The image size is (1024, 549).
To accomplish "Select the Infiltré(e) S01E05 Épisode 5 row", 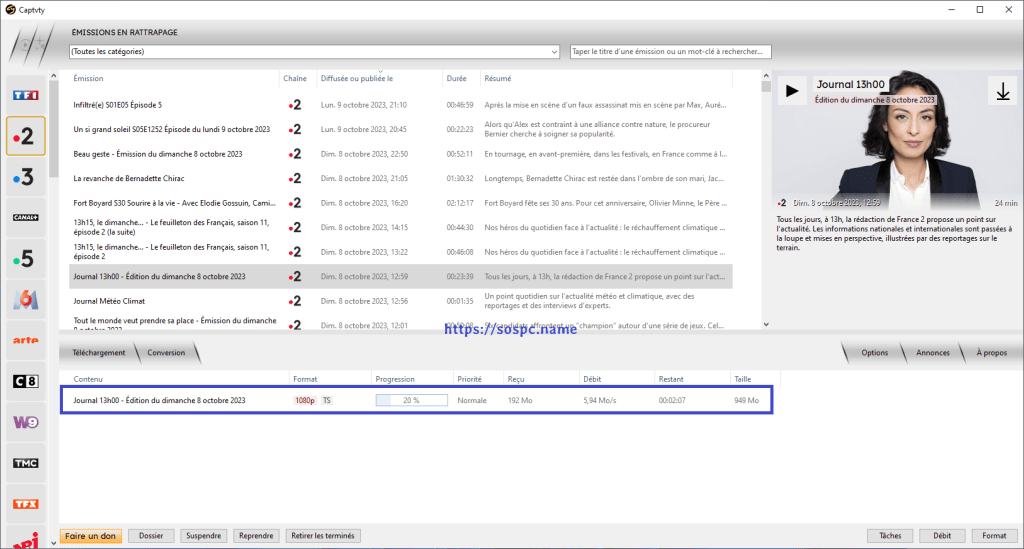I will (x=401, y=104).
